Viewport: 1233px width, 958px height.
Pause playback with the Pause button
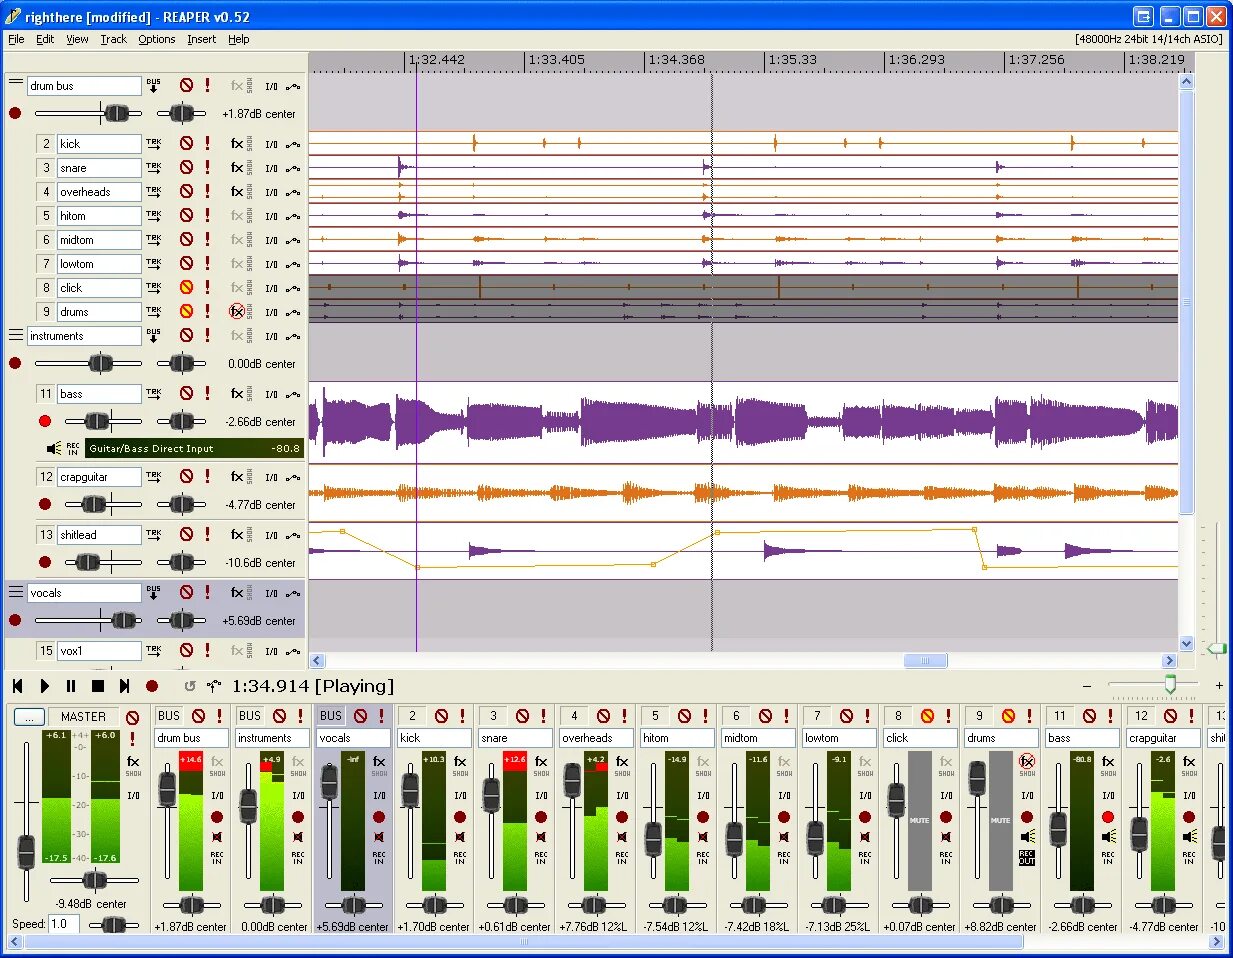[x=71, y=686]
